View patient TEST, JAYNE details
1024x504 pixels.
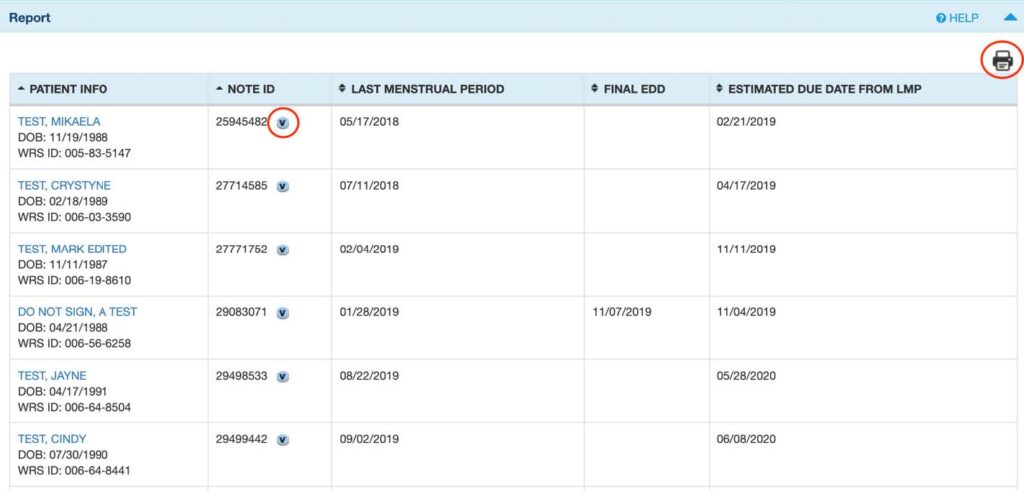52,376
